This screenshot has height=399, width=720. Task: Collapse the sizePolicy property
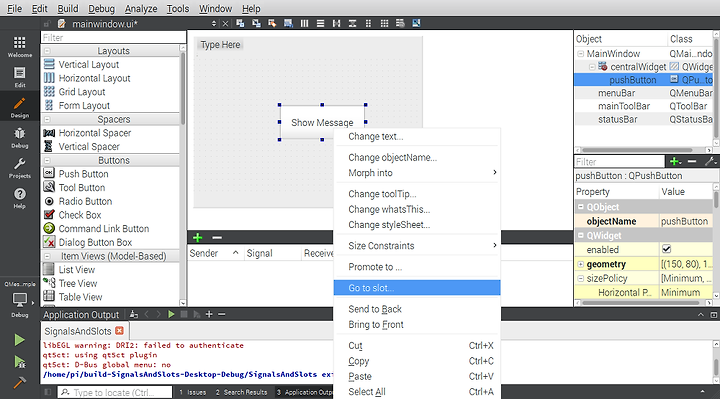click(x=580, y=278)
